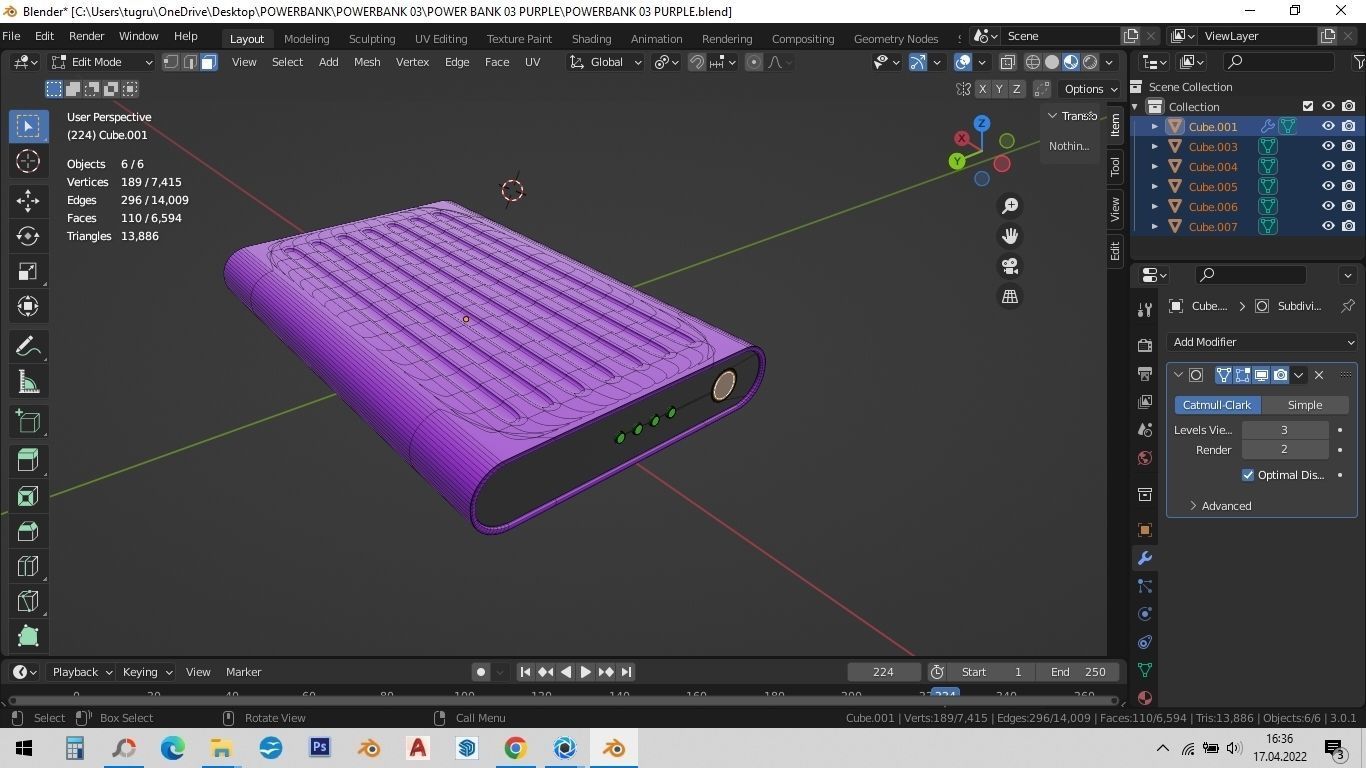The image size is (1366, 768).
Task: Switch to the Sculpting workspace tab
Action: tap(371, 39)
